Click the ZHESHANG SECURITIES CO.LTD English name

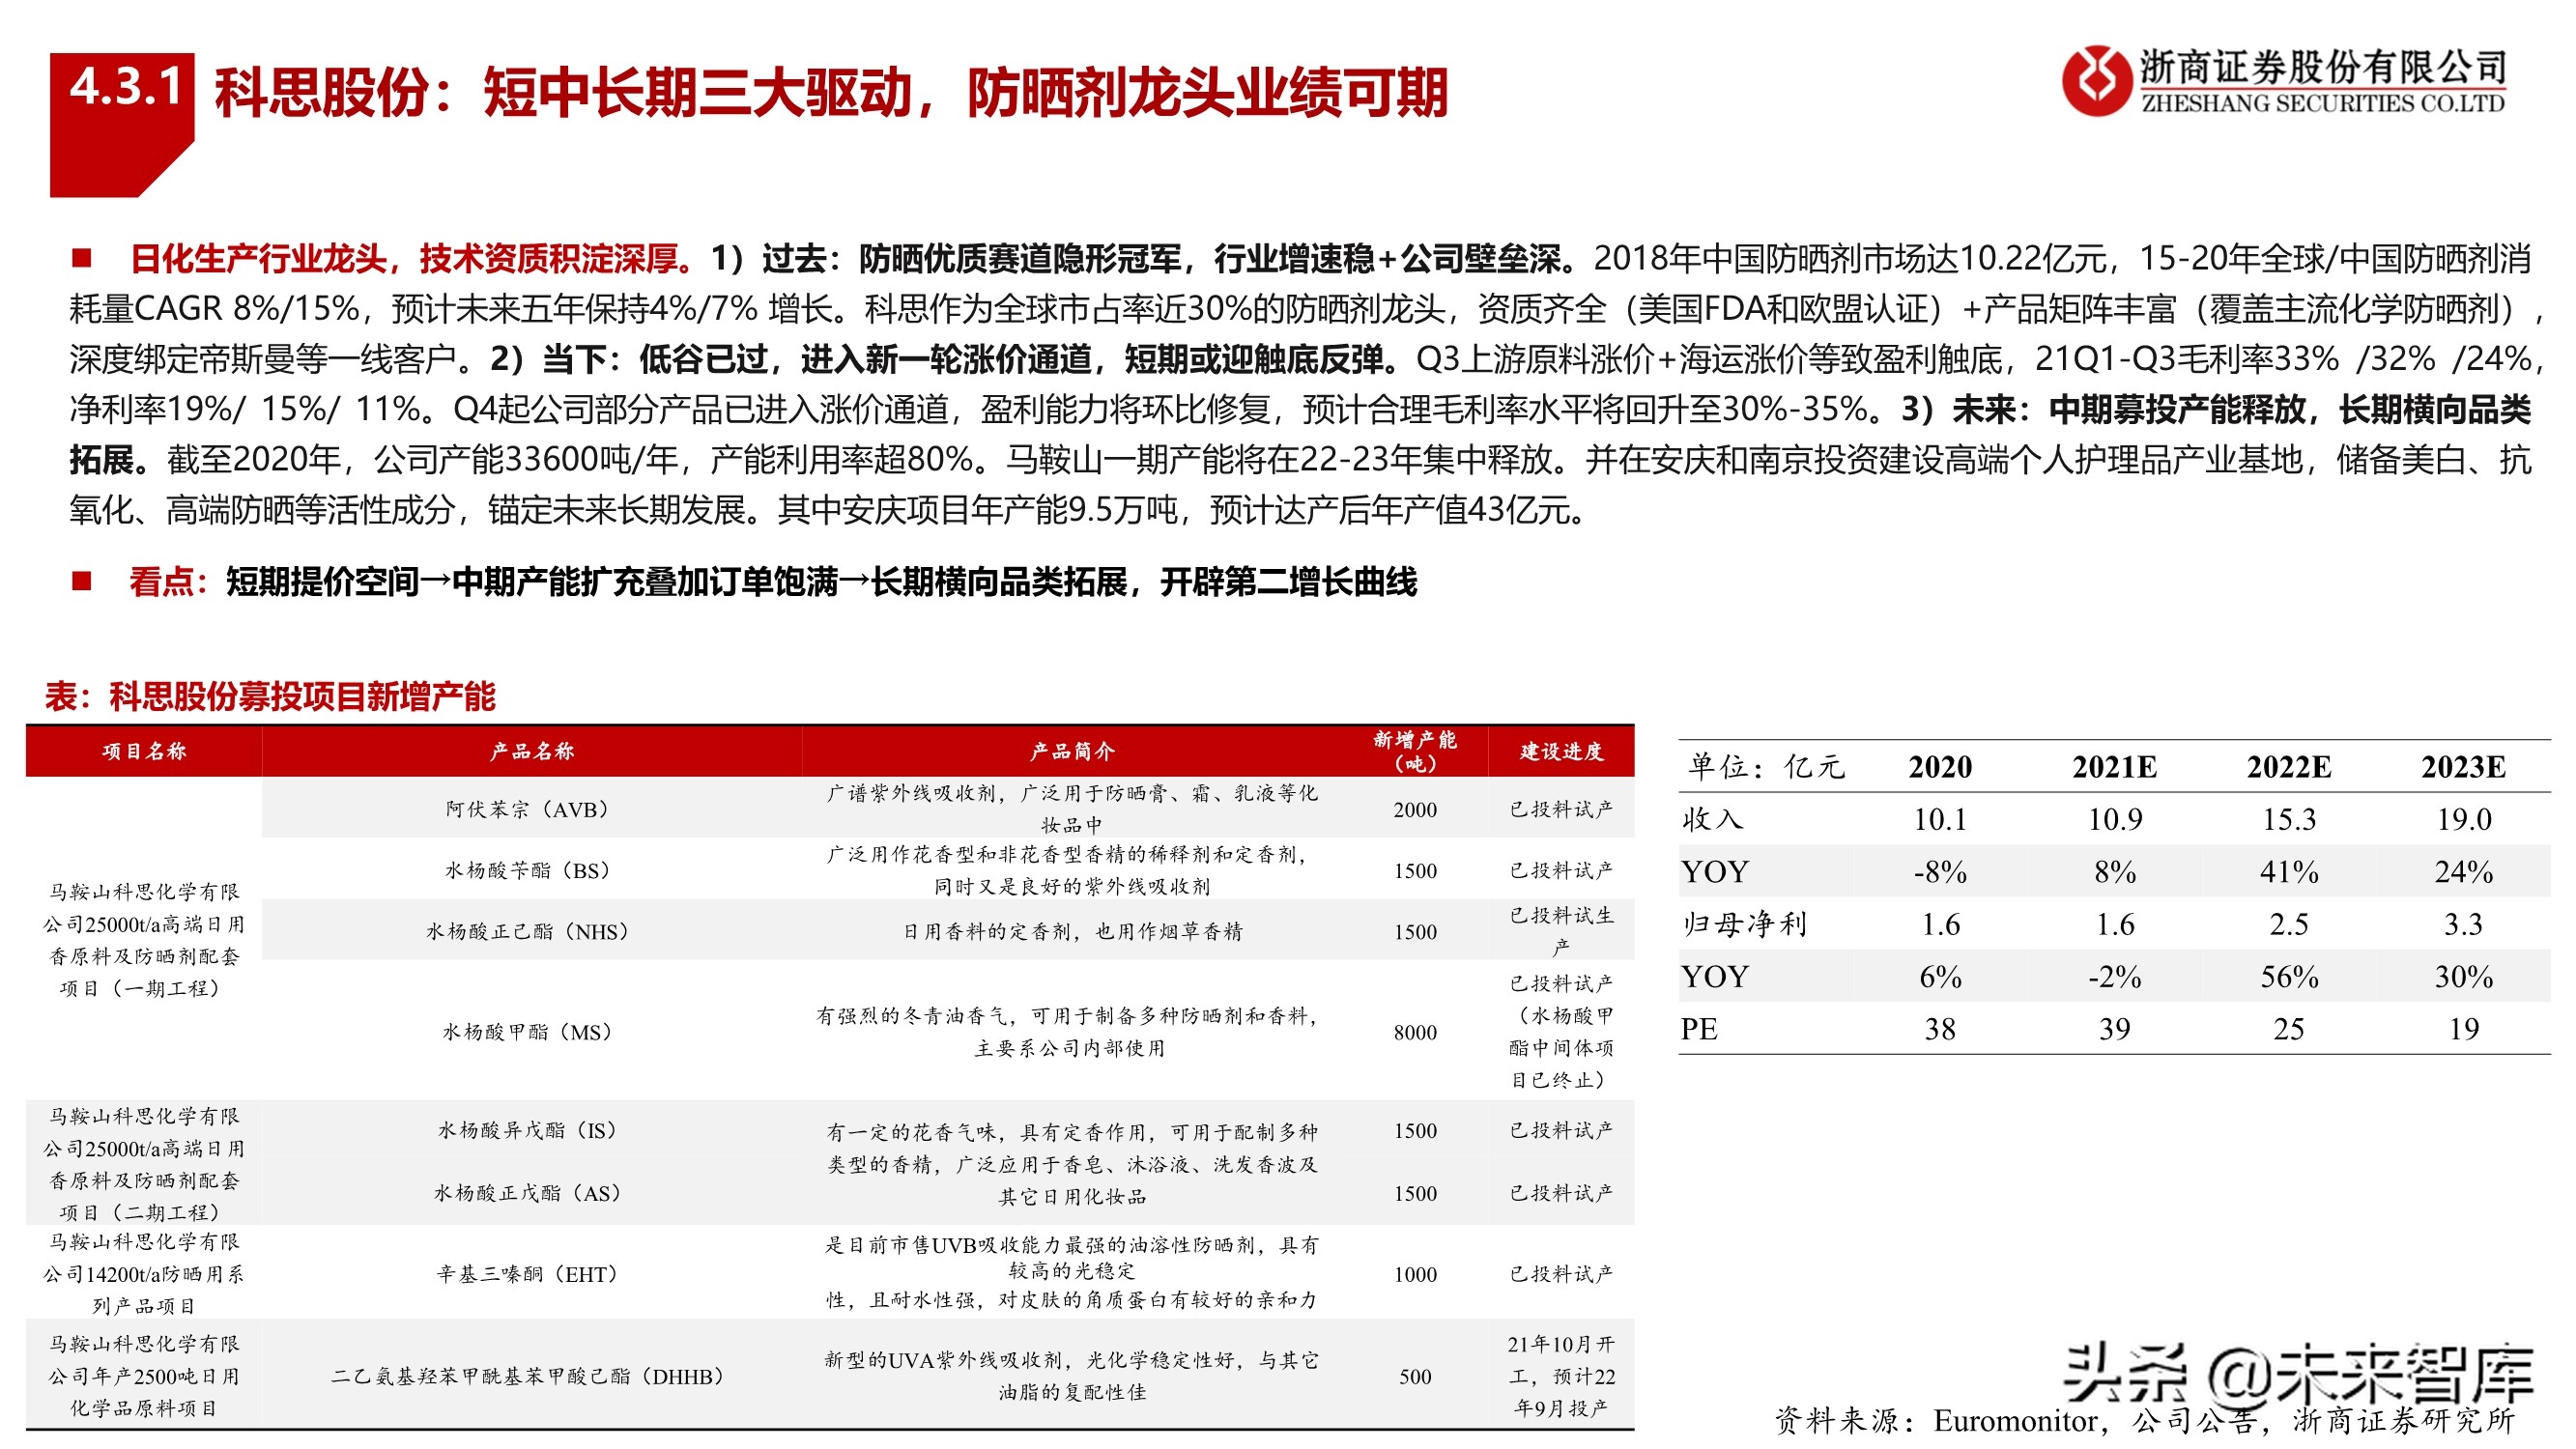2322,103
